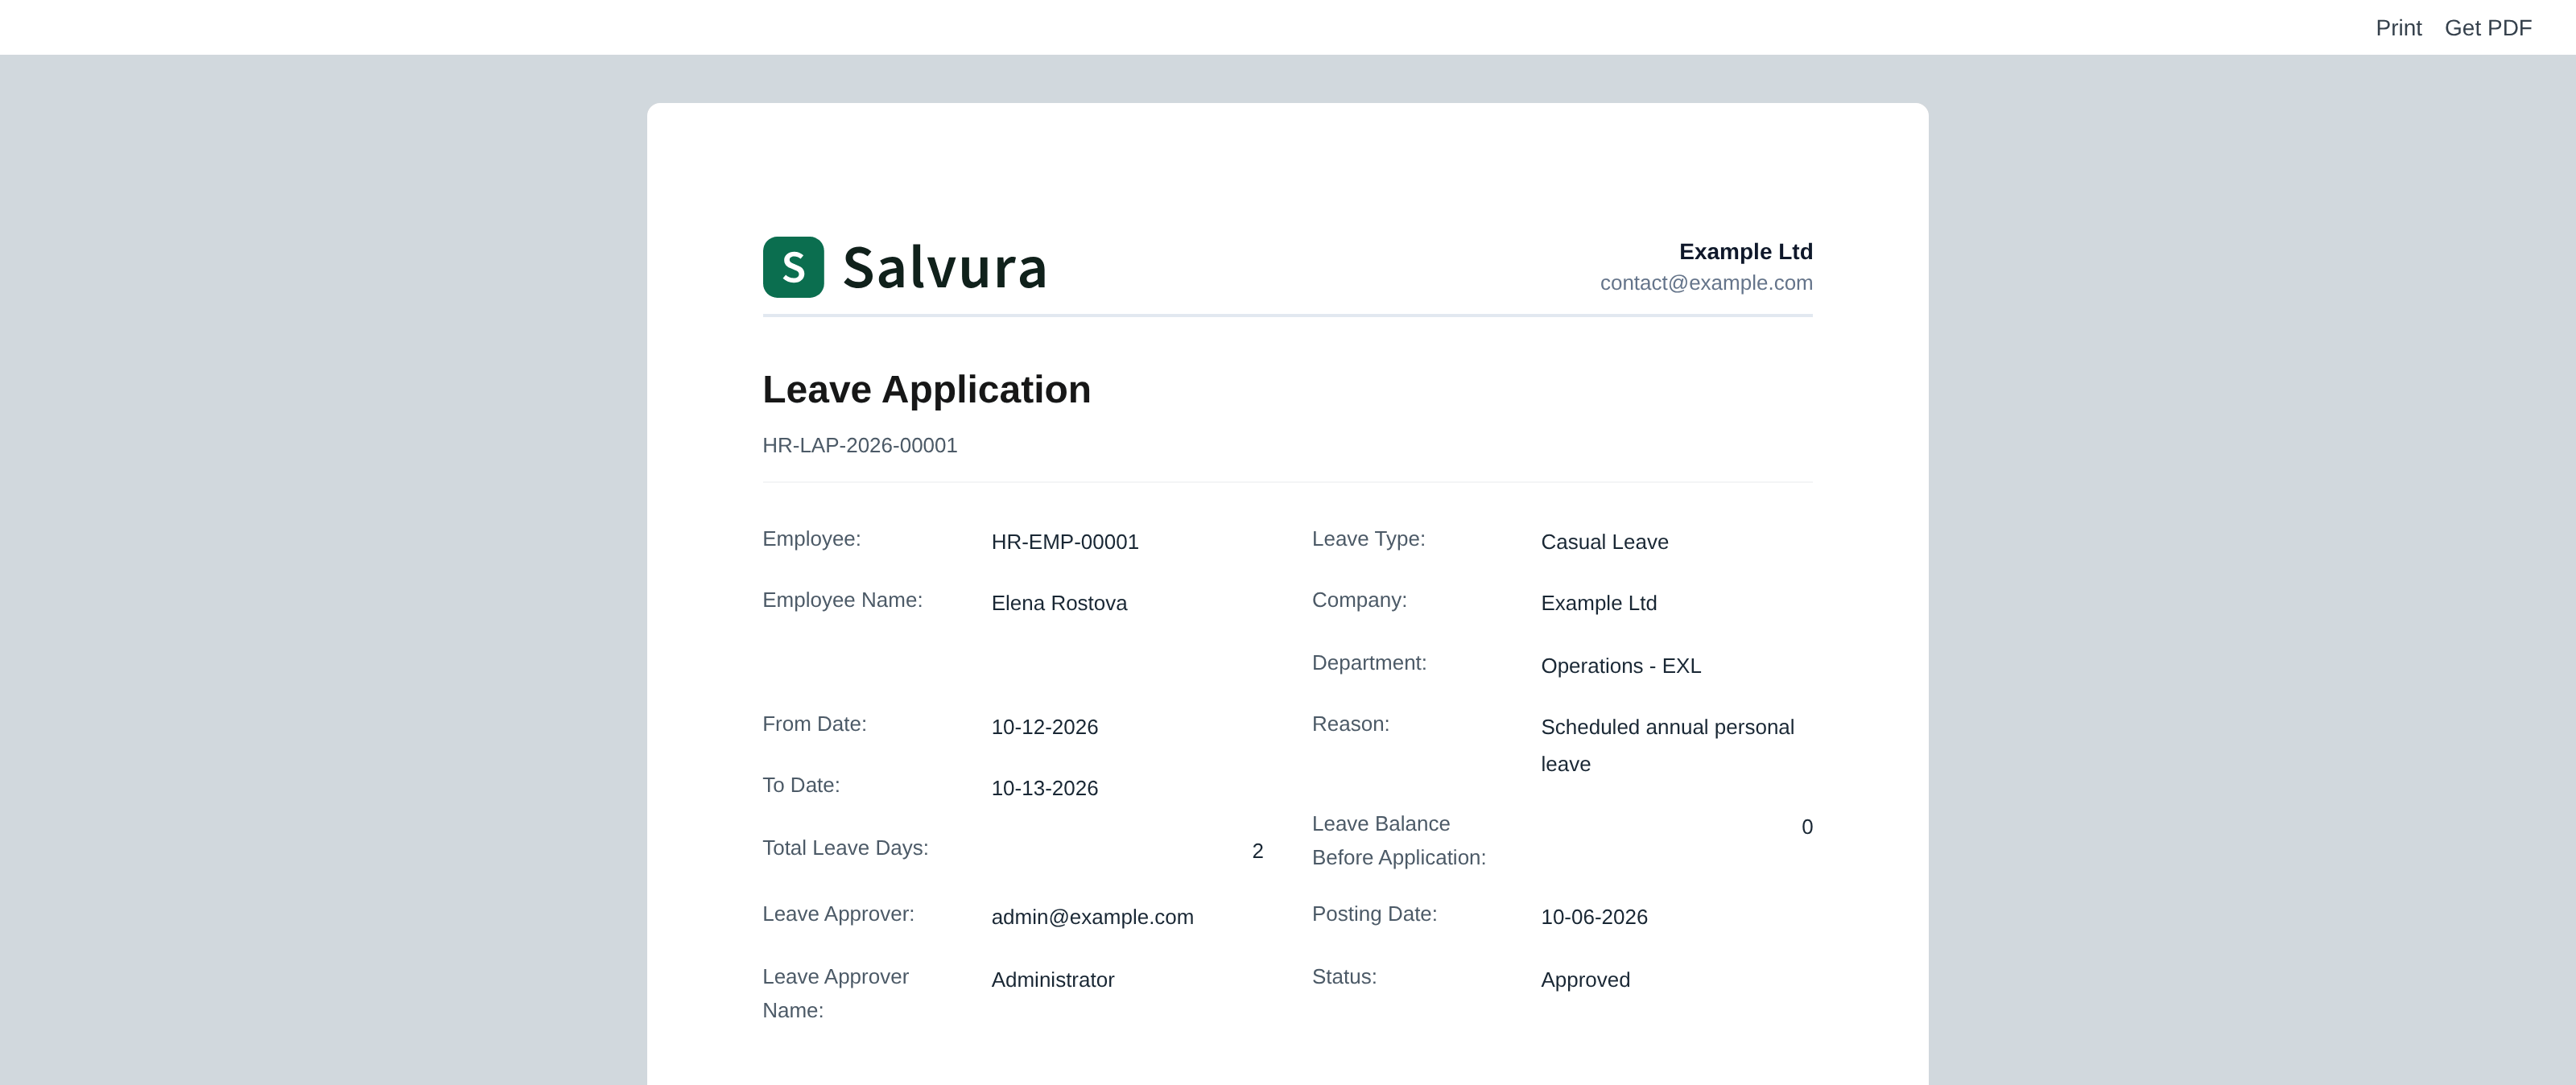This screenshot has height=1085, width=2576.
Task: Click the Employee Name: label
Action: (x=842, y=600)
